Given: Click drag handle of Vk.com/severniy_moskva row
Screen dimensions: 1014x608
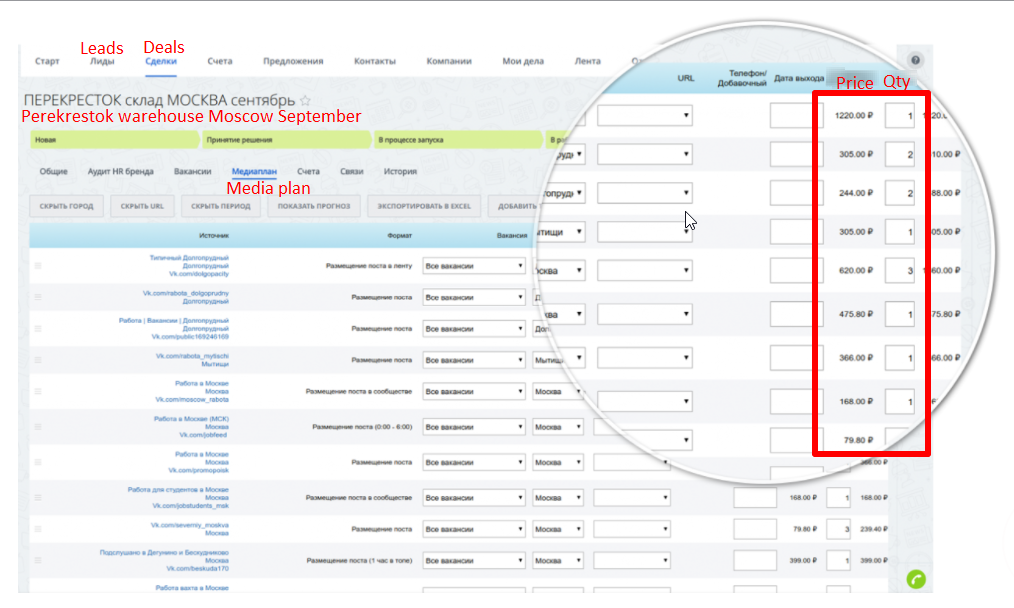Looking at the screenshot, I should (x=38, y=529).
